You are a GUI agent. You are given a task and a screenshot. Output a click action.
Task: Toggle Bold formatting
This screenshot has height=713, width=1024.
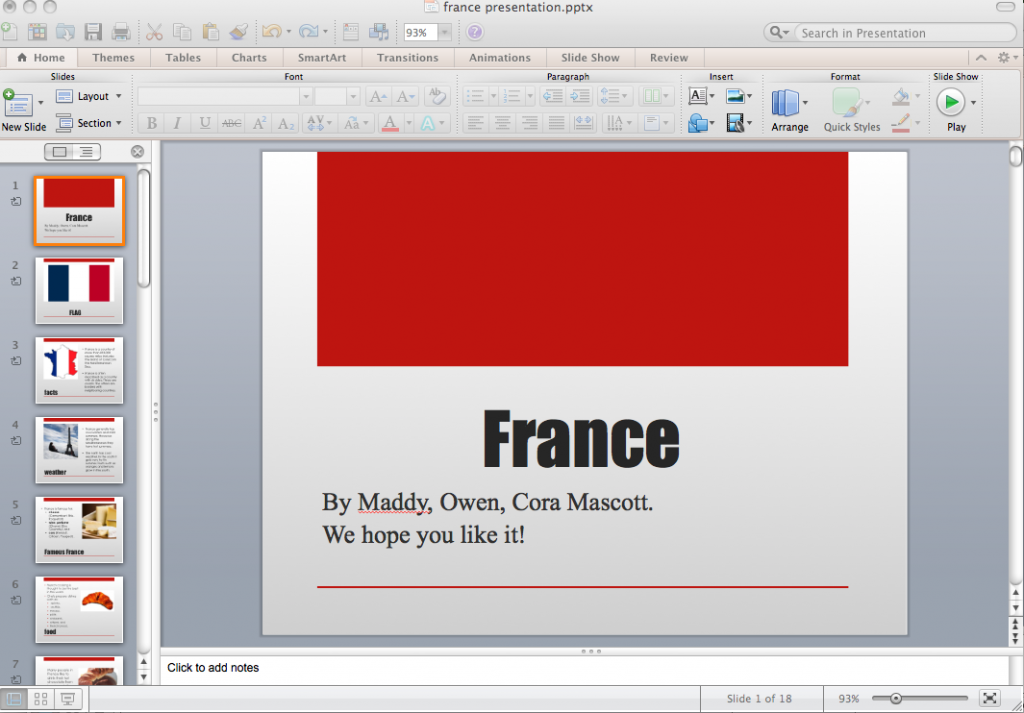coord(152,123)
